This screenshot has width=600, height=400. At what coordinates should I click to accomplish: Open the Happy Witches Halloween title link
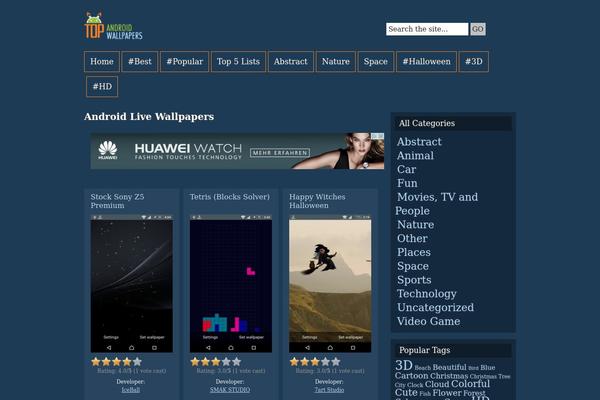point(317,201)
